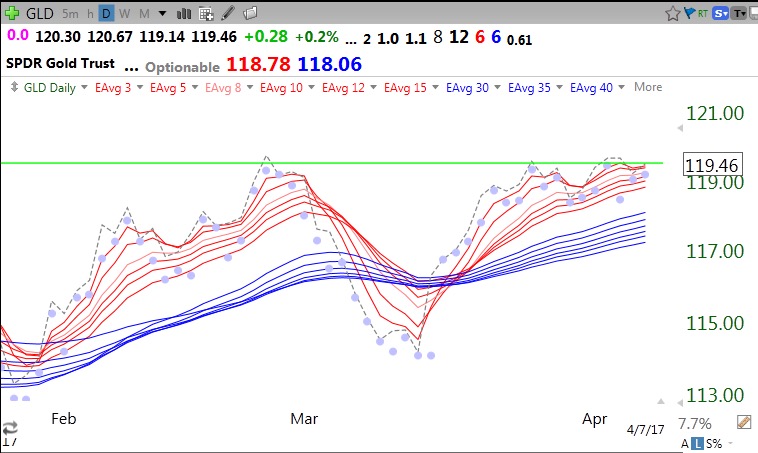Expand the EAvg 30 dropdown arrow

(497, 88)
